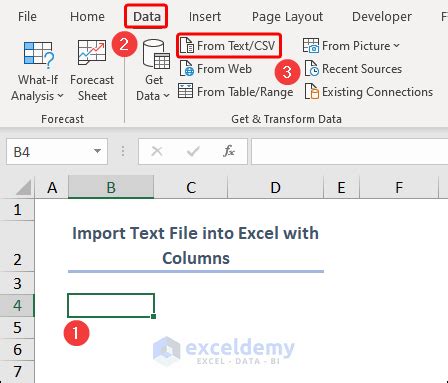Select row 2 header
This screenshot has height=383, width=448.
(x=17, y=246)
